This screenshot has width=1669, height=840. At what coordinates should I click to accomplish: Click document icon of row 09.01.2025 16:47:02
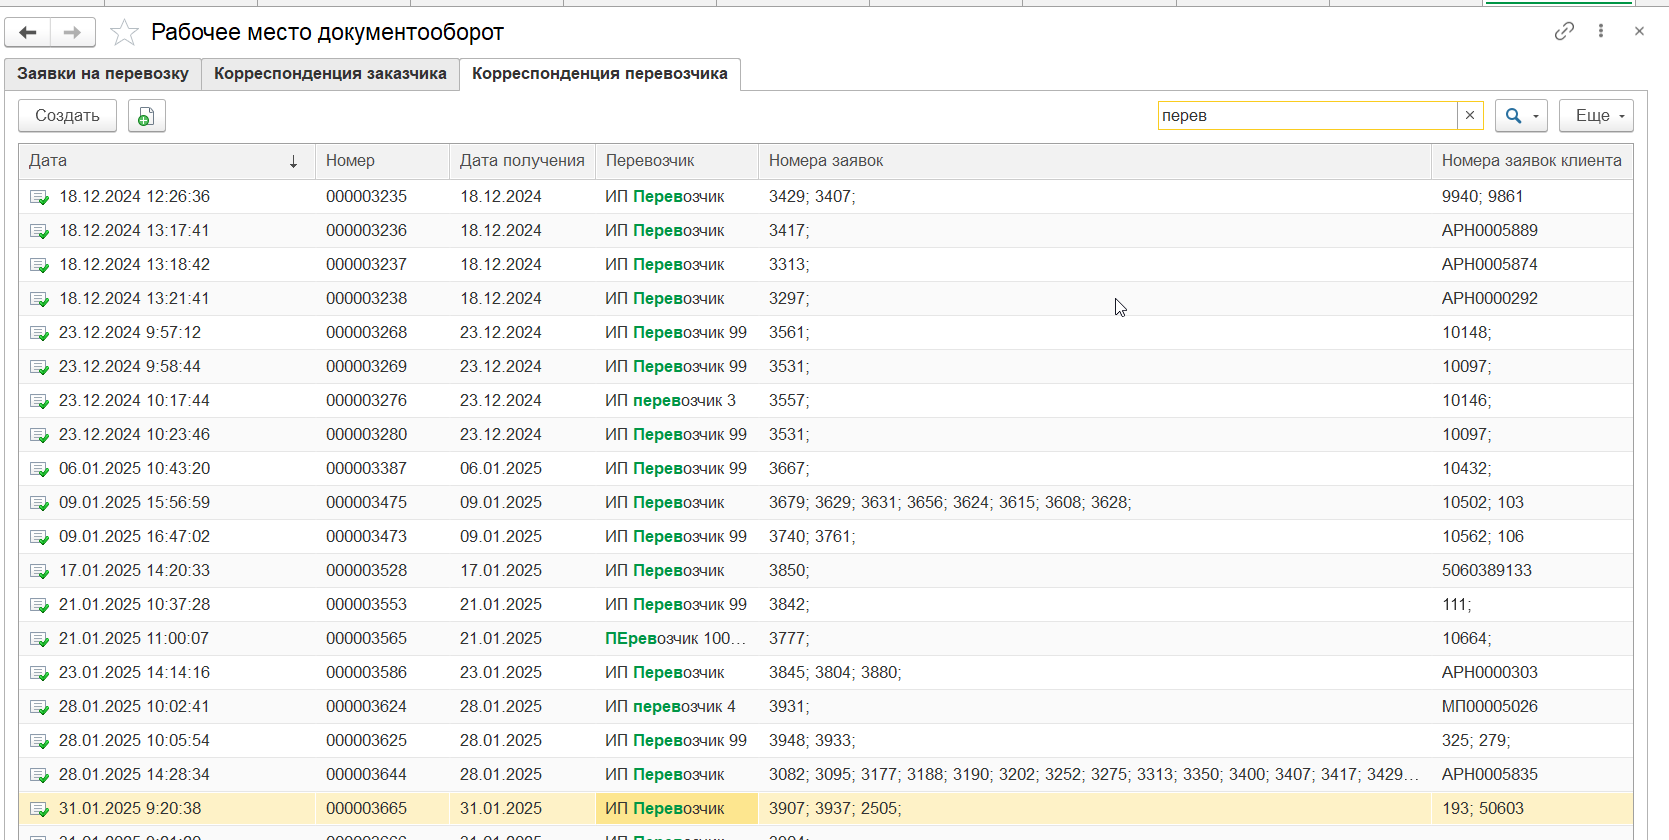39,537
